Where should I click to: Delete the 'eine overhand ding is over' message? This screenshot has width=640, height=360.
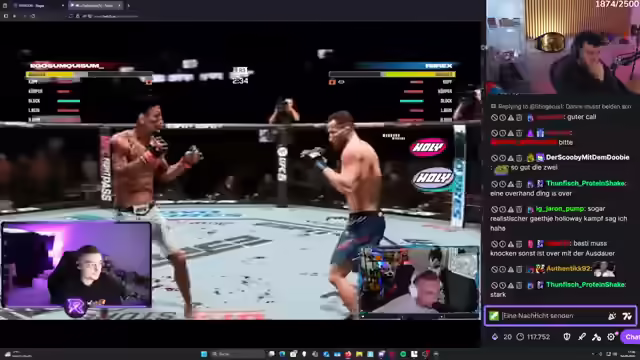click(519, 184)
